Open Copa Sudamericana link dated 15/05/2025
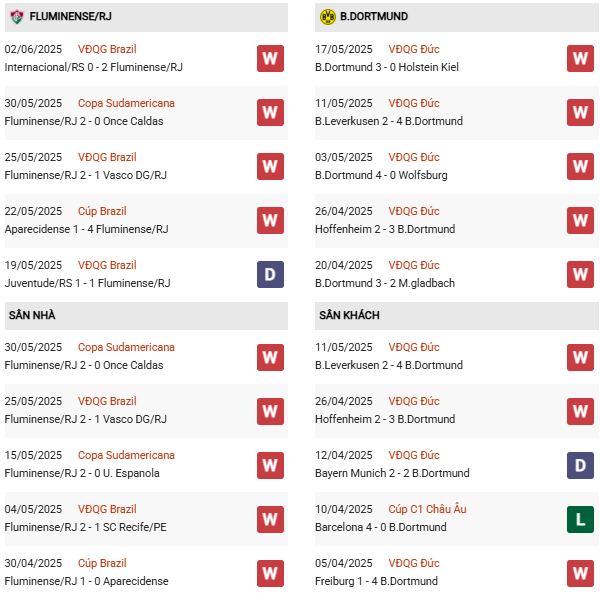600x595 pixels. pos(126,455)
